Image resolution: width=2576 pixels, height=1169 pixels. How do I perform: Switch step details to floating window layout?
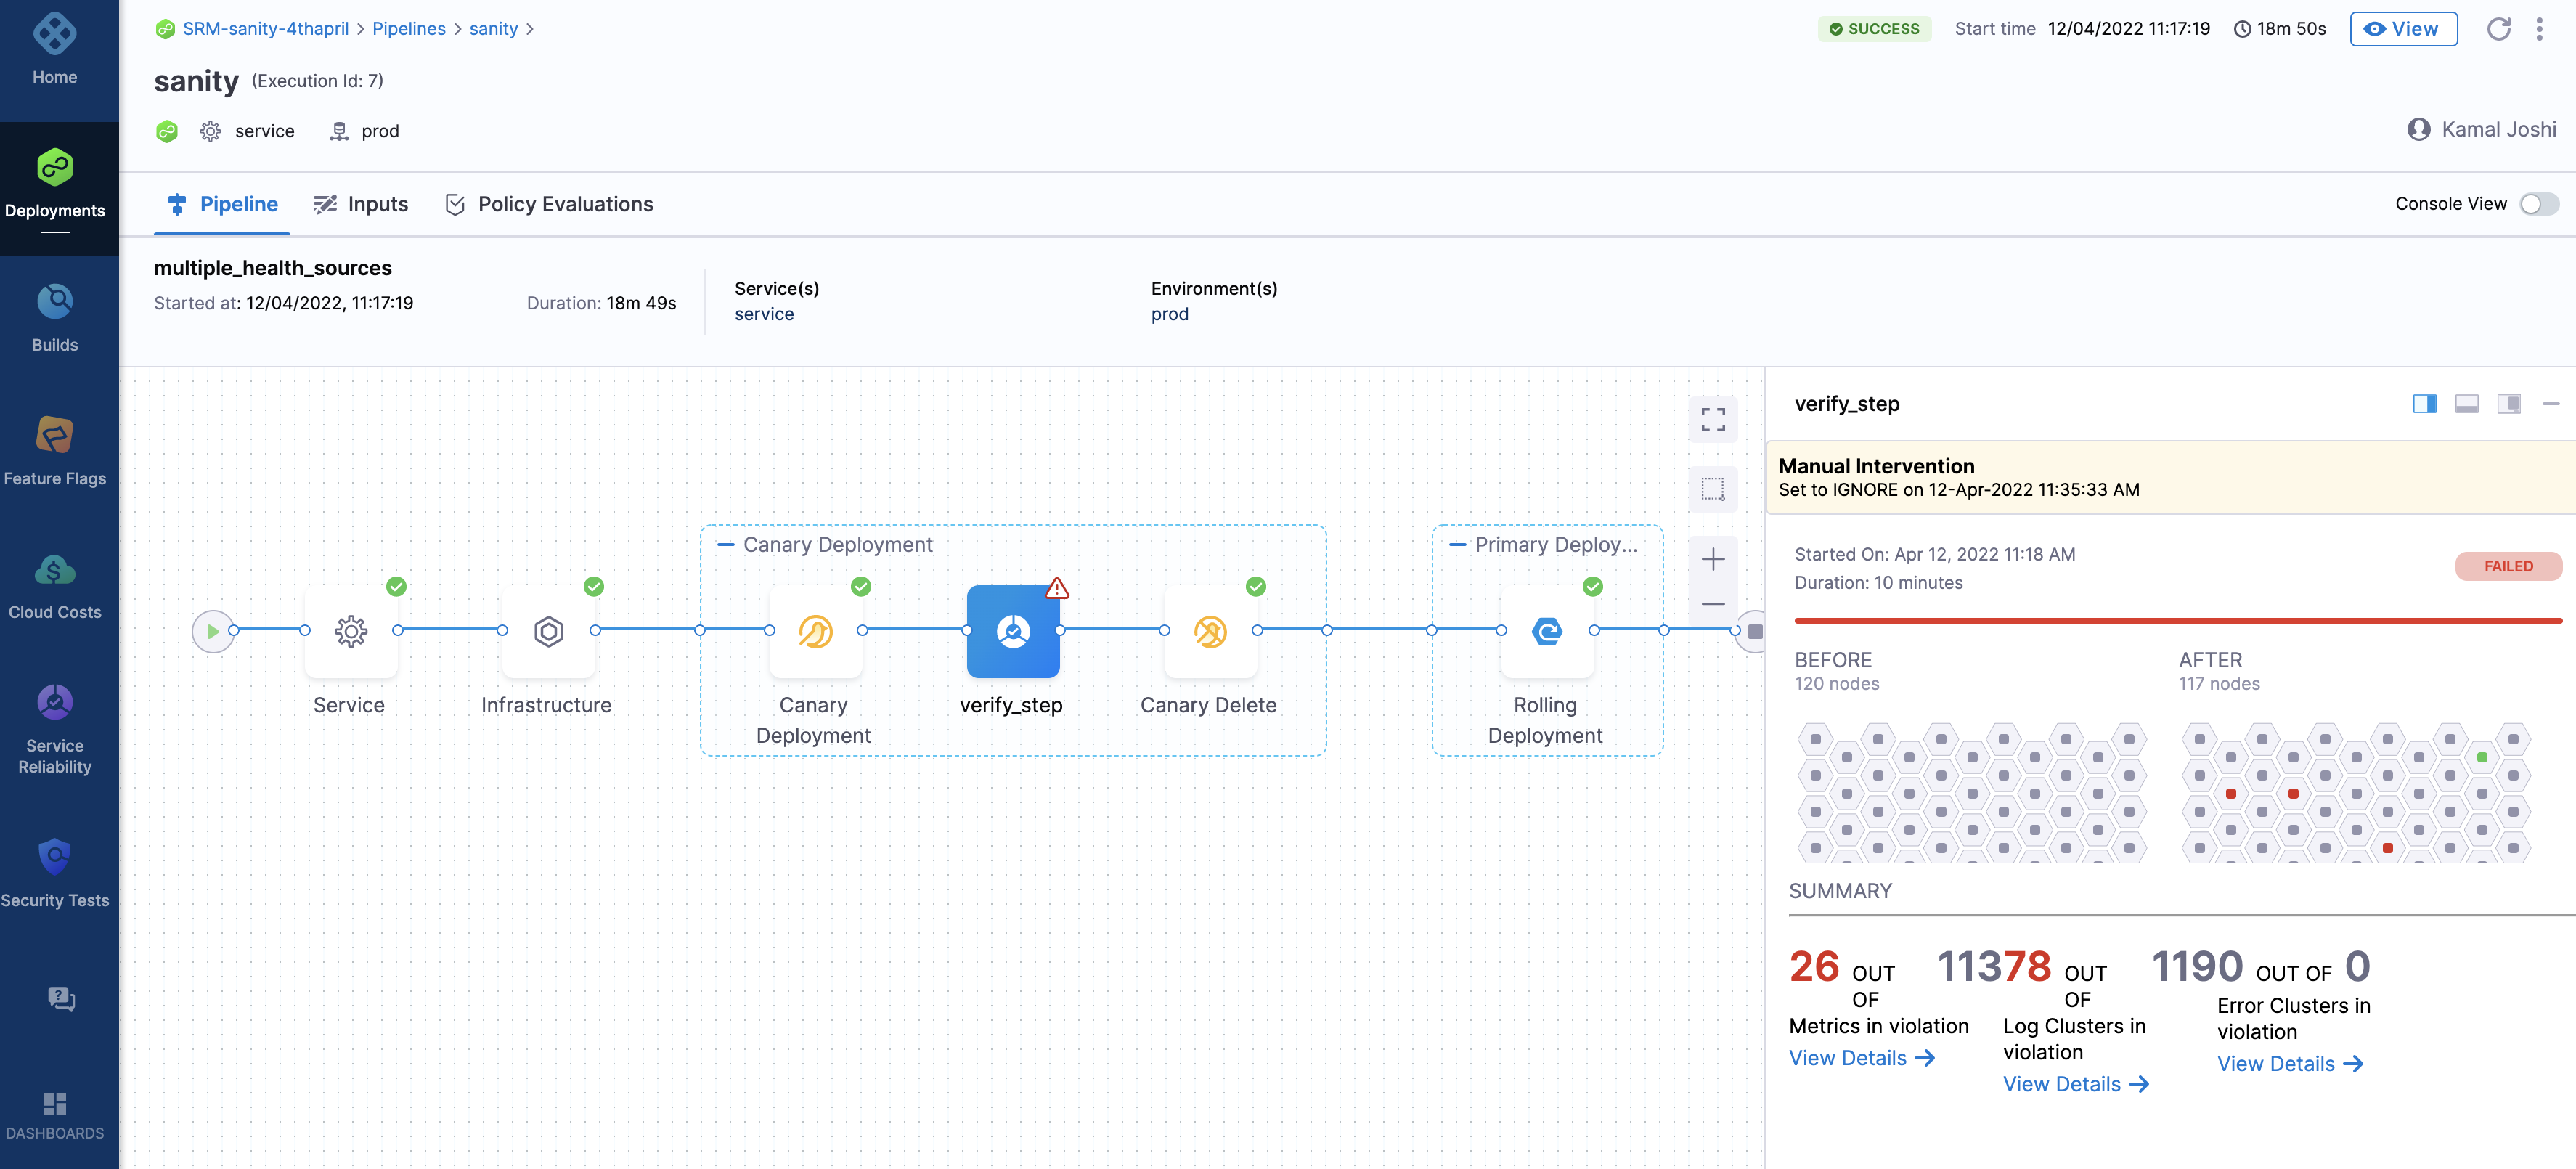pos(2508,404)
